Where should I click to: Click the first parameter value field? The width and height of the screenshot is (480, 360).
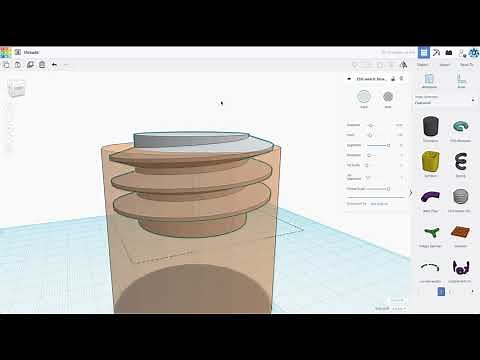pos(399,125)
